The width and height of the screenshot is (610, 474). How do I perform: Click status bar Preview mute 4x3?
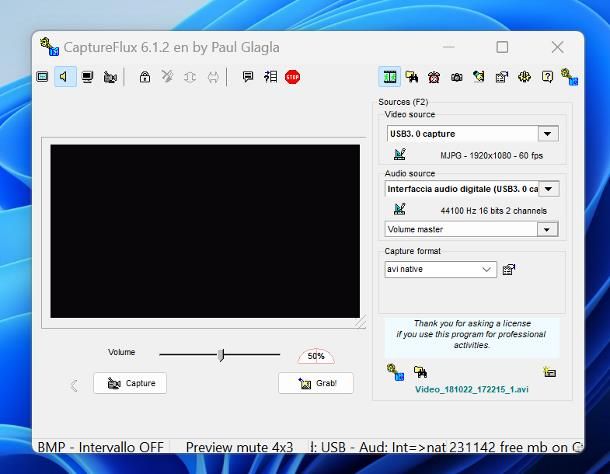239,447
